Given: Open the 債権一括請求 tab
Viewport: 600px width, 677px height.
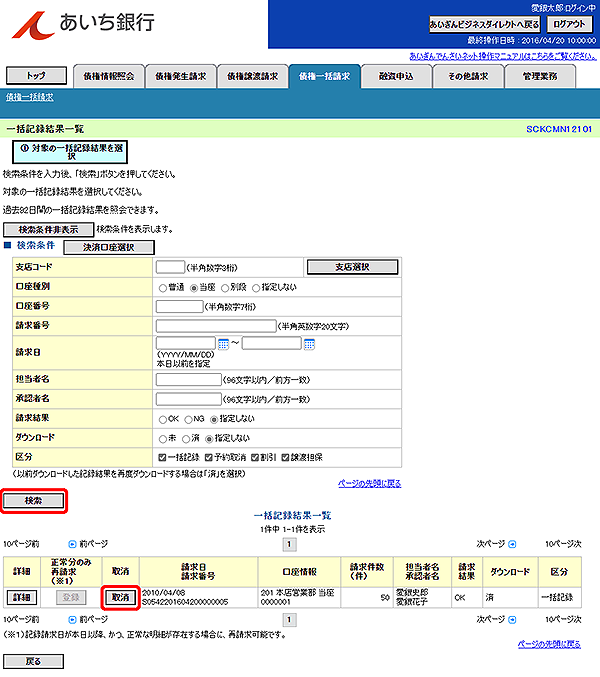Looking at the screenshot, I should (x=325, y=76).
